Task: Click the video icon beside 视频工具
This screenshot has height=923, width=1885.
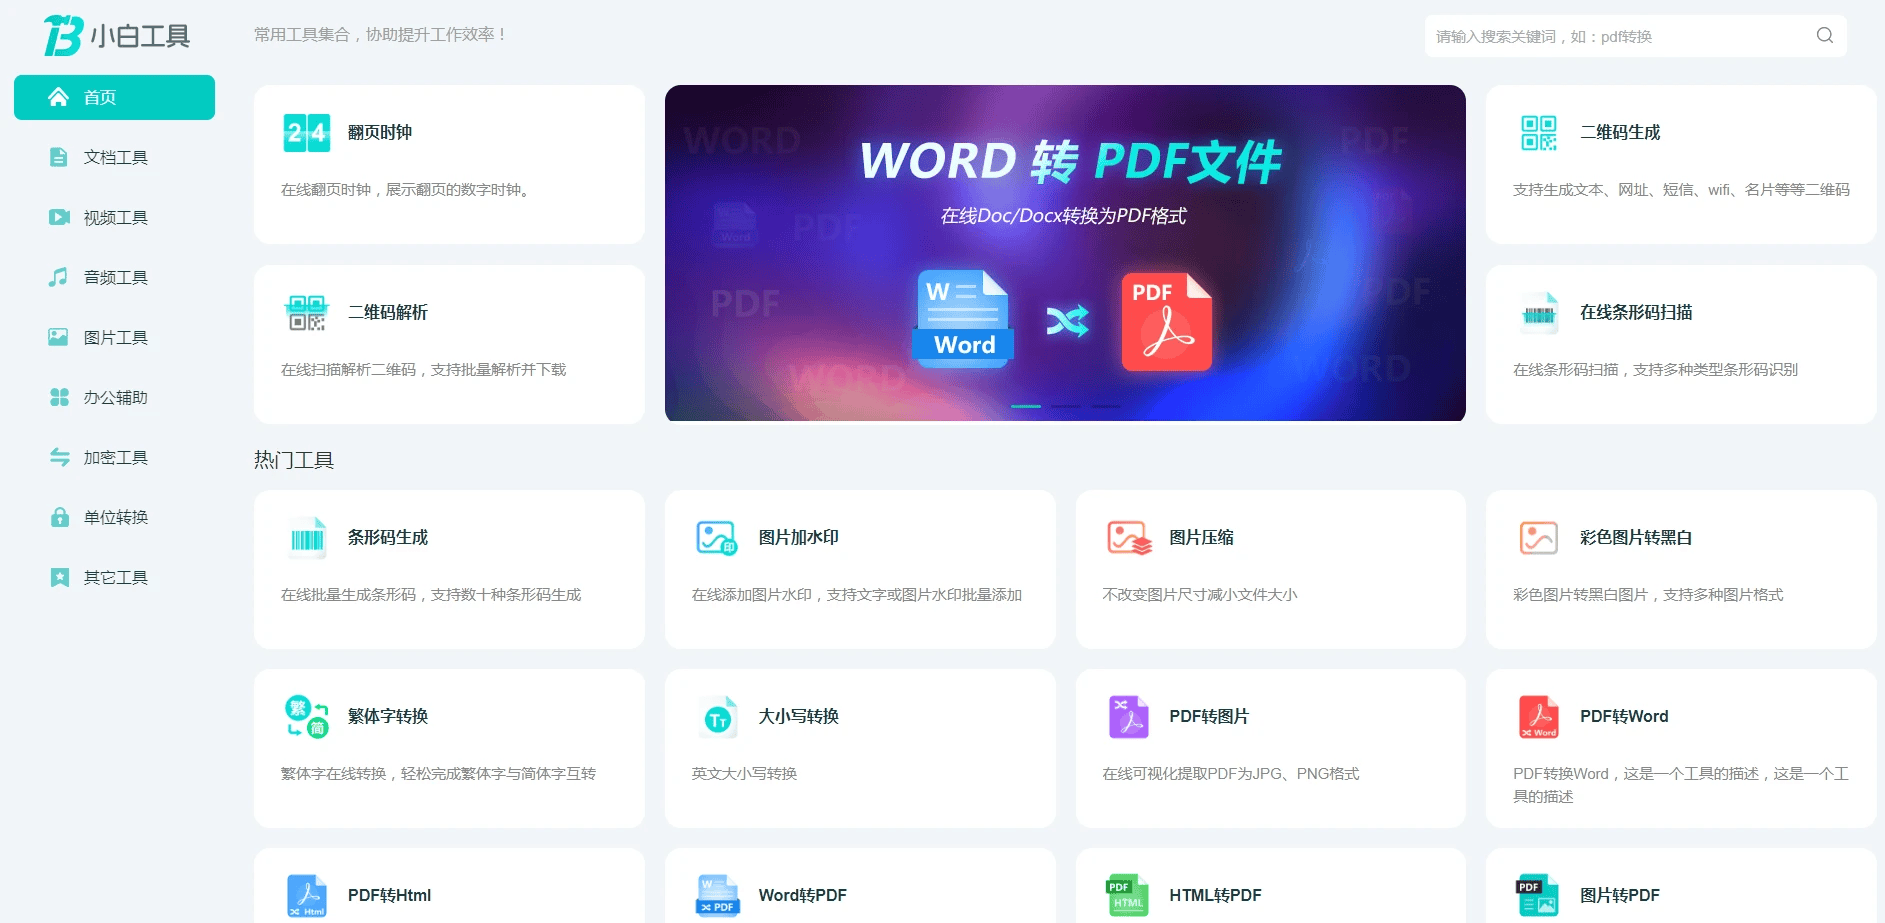Action: coord(59,217)
